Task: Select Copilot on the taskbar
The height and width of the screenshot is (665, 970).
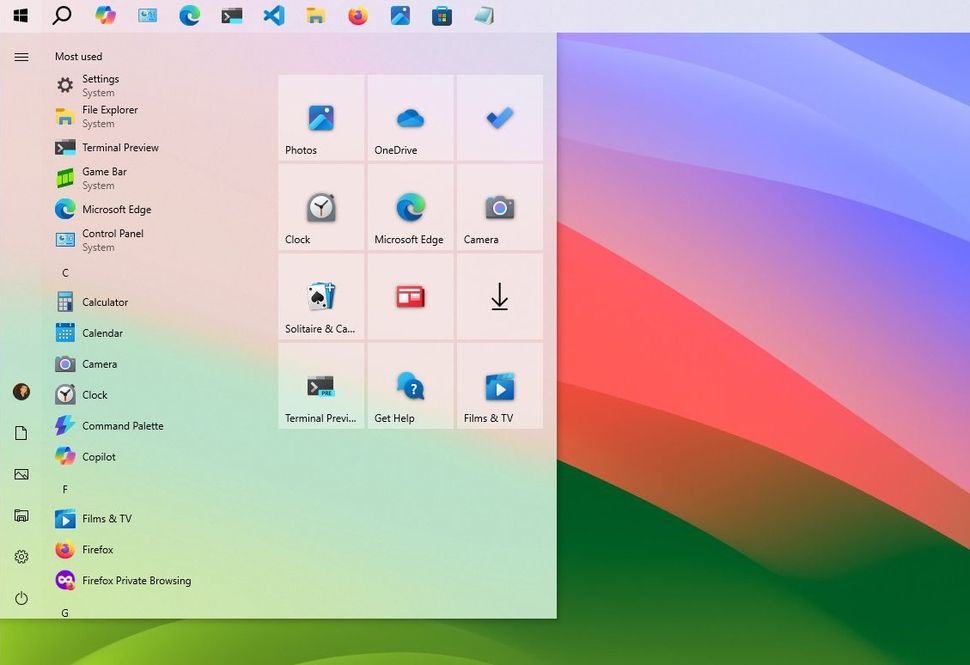Action: (105, 15)
